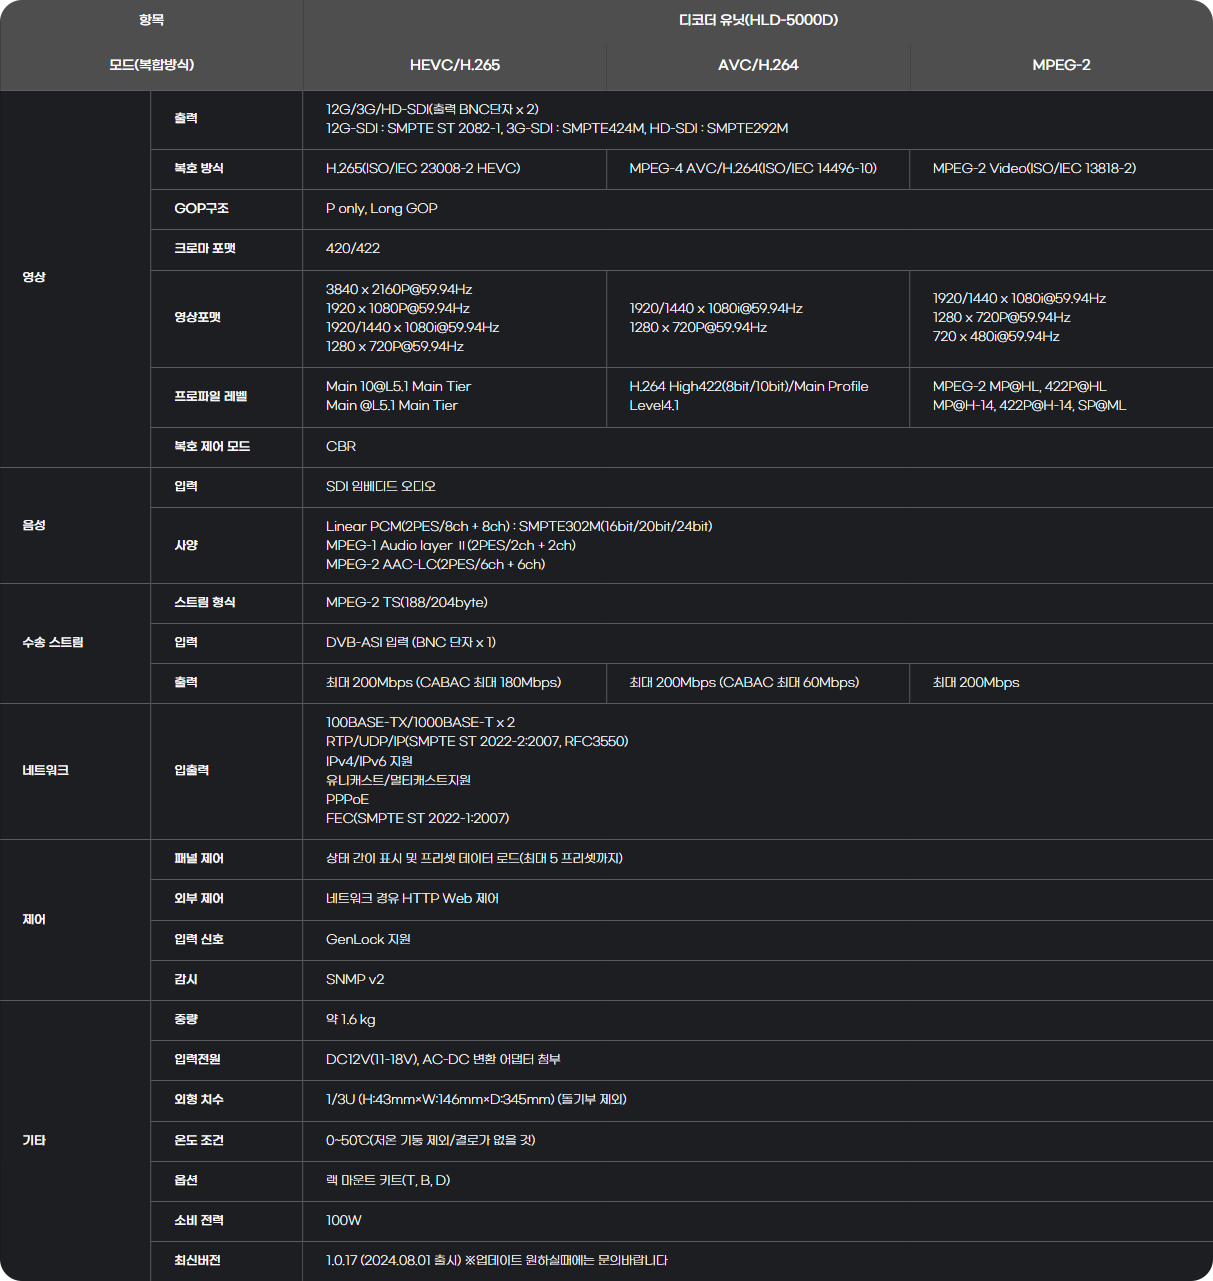Click the SDI 임베디드 오디오 cell
Screen dimensions: 1213x1281
coord(381,487)
